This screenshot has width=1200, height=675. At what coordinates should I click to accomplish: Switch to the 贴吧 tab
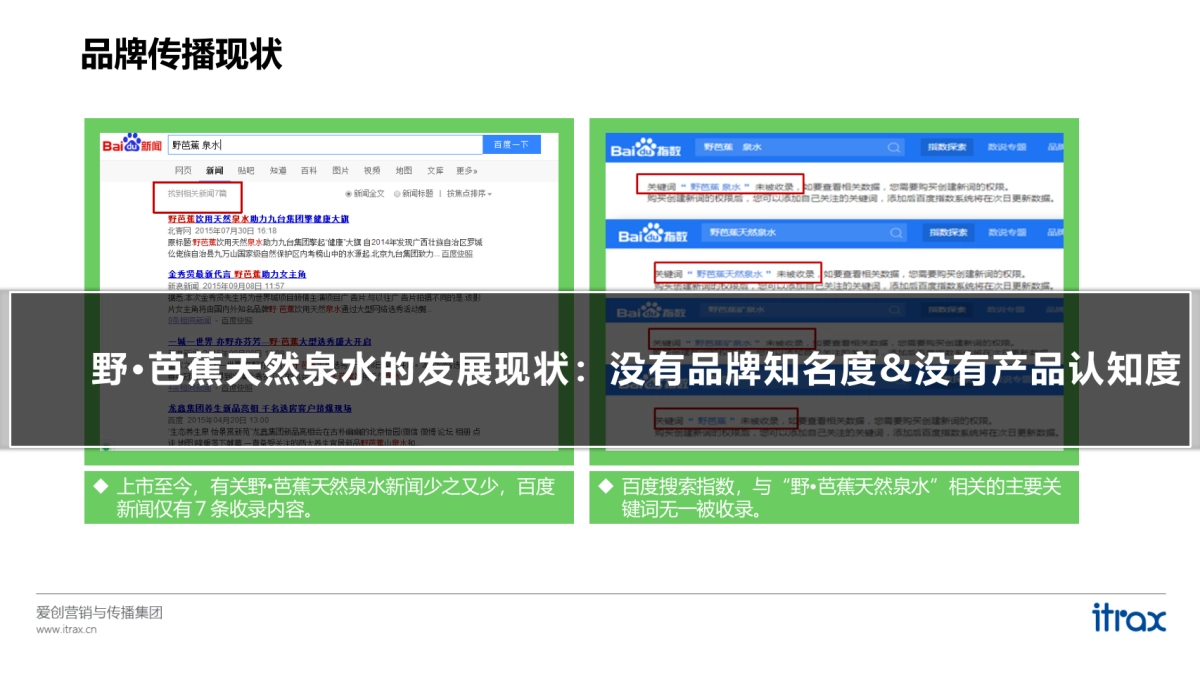click(248, 169)
